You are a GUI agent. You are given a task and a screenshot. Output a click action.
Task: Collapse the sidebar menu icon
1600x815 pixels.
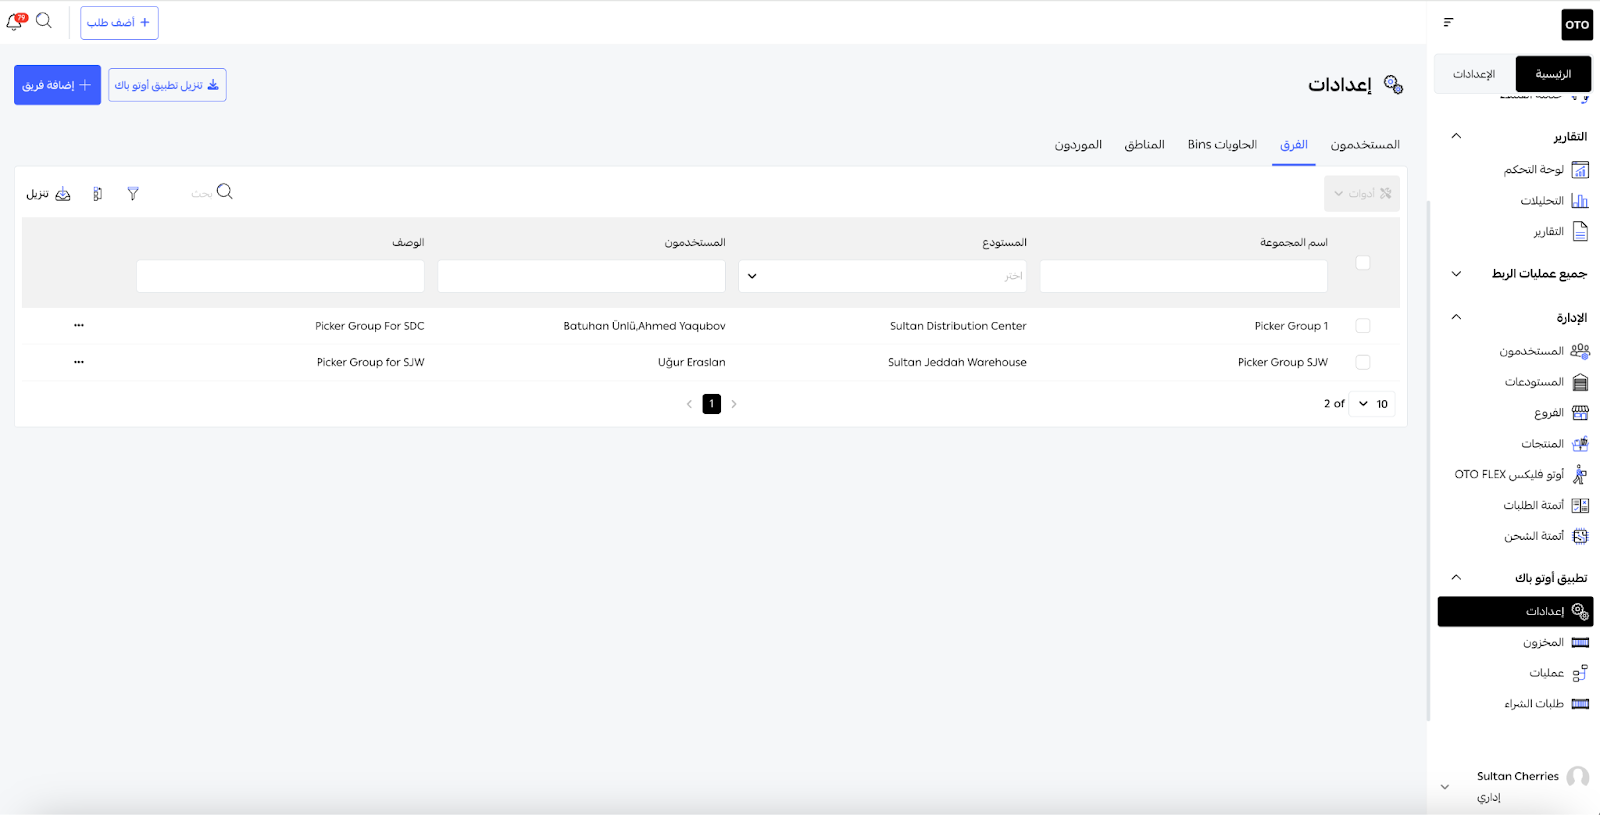pos(1448,22)
